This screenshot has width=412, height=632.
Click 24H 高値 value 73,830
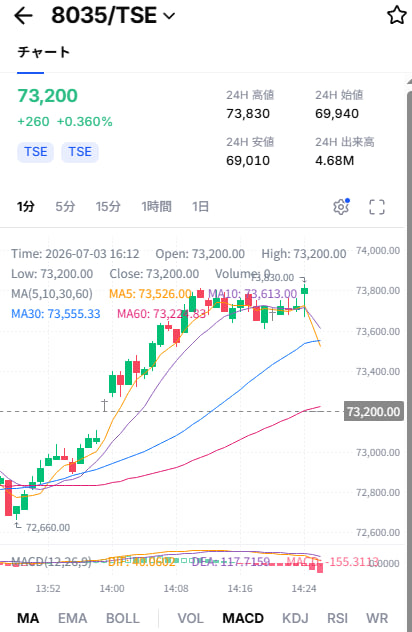(x=248, y=114)
